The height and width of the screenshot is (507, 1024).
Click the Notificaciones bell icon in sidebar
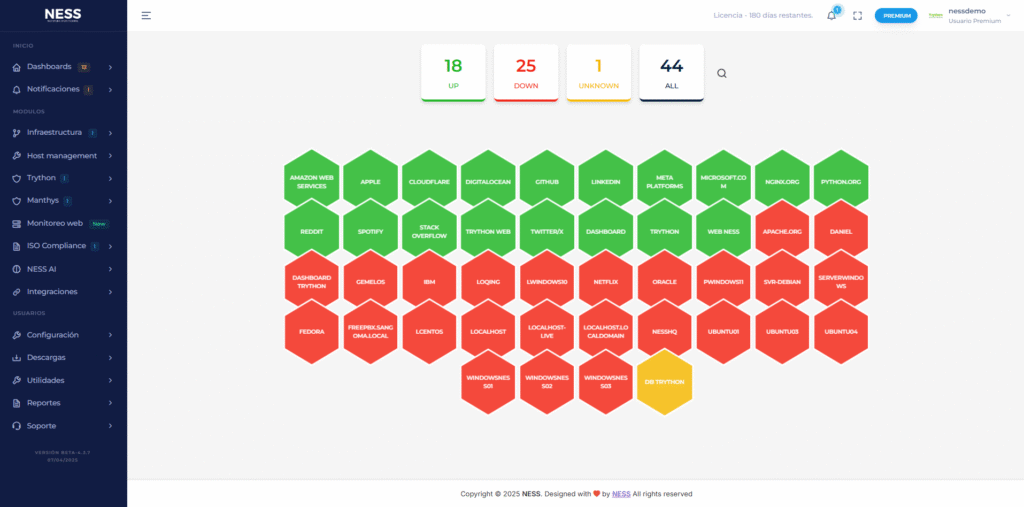click(x=17, y=90)
